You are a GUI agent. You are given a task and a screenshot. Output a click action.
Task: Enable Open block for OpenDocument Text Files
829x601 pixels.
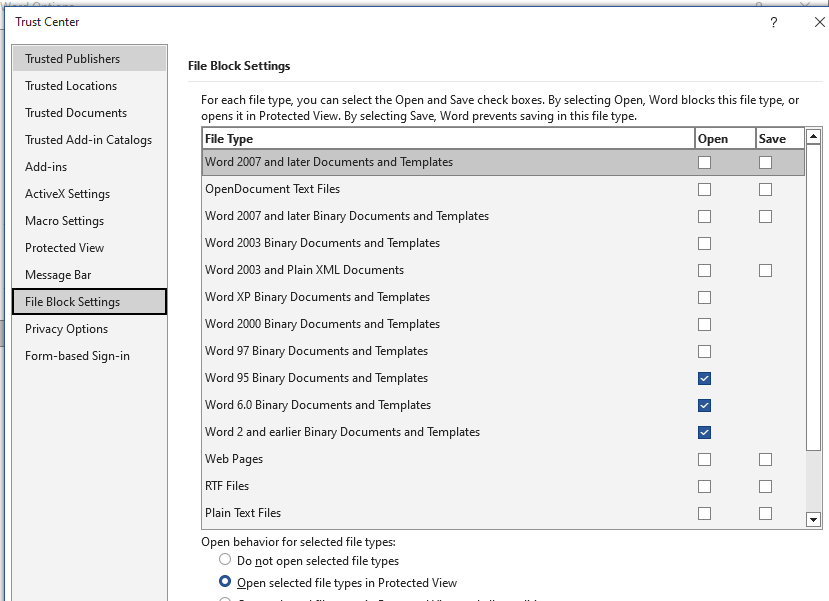[704, 189]
